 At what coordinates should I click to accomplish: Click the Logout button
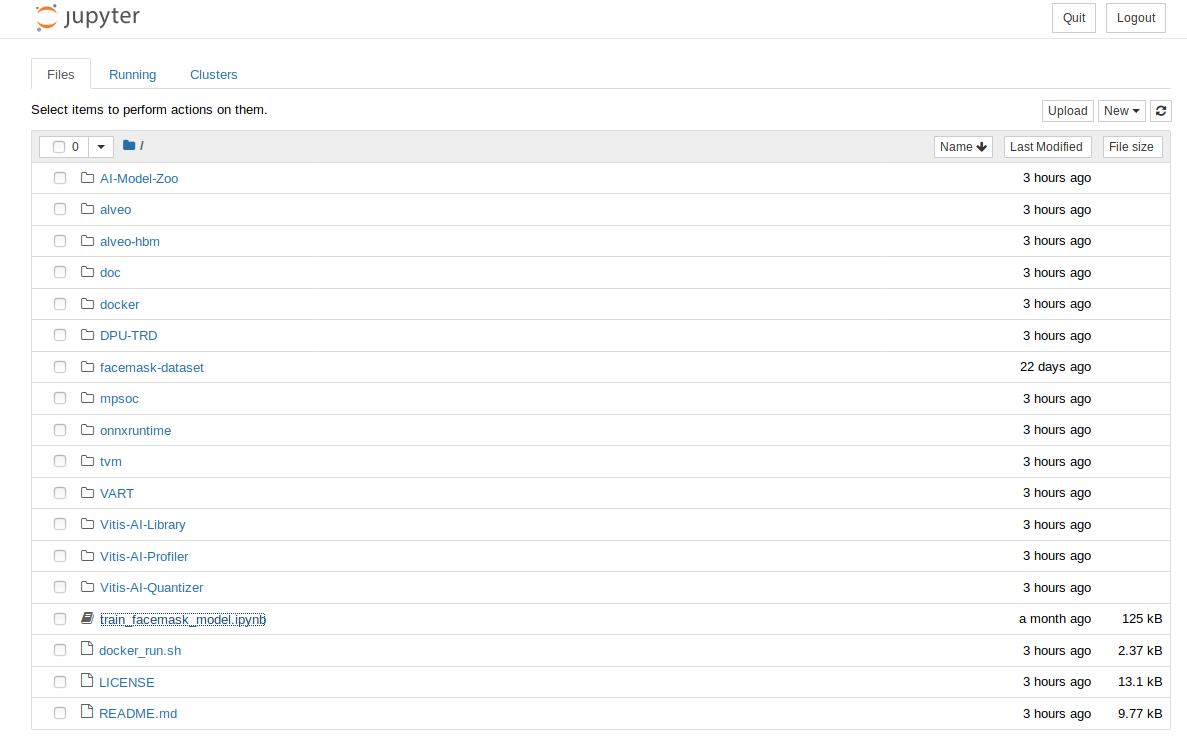1136,18
